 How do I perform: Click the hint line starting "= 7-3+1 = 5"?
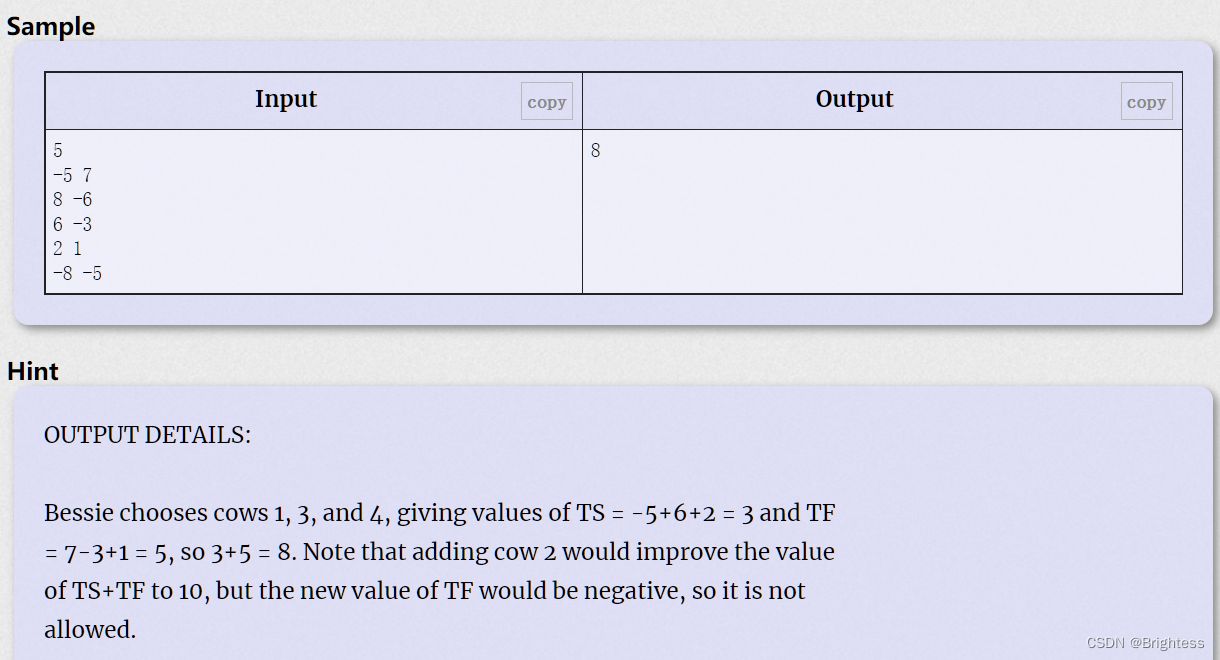(x=439, y=552)
